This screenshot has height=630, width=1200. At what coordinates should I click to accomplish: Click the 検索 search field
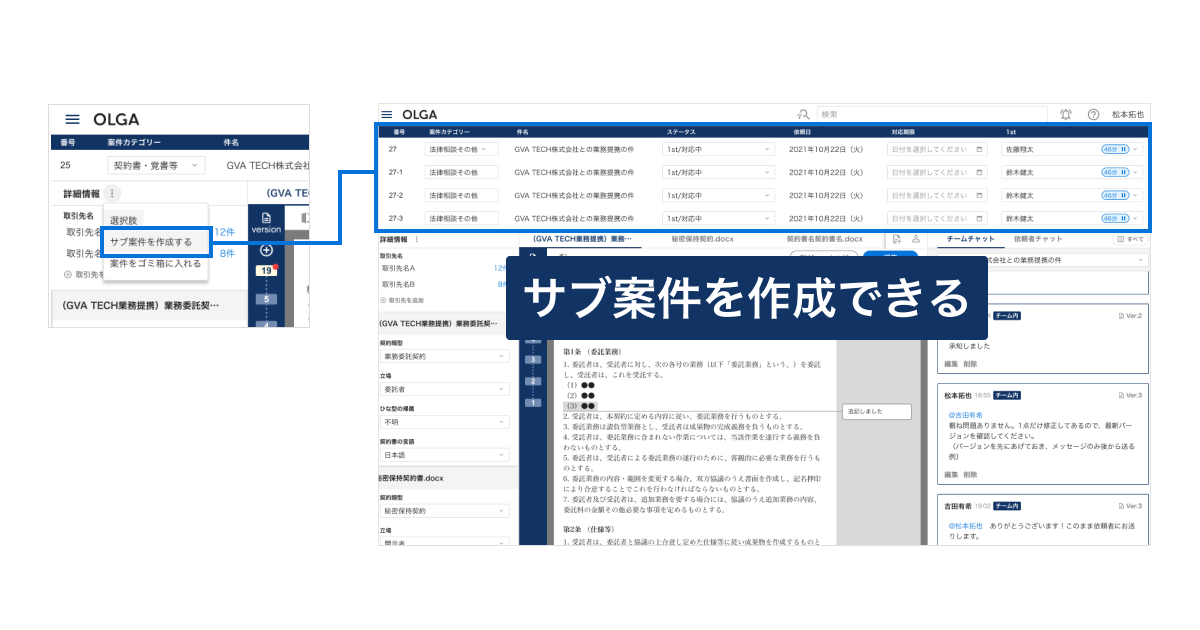tap(932, 114)
